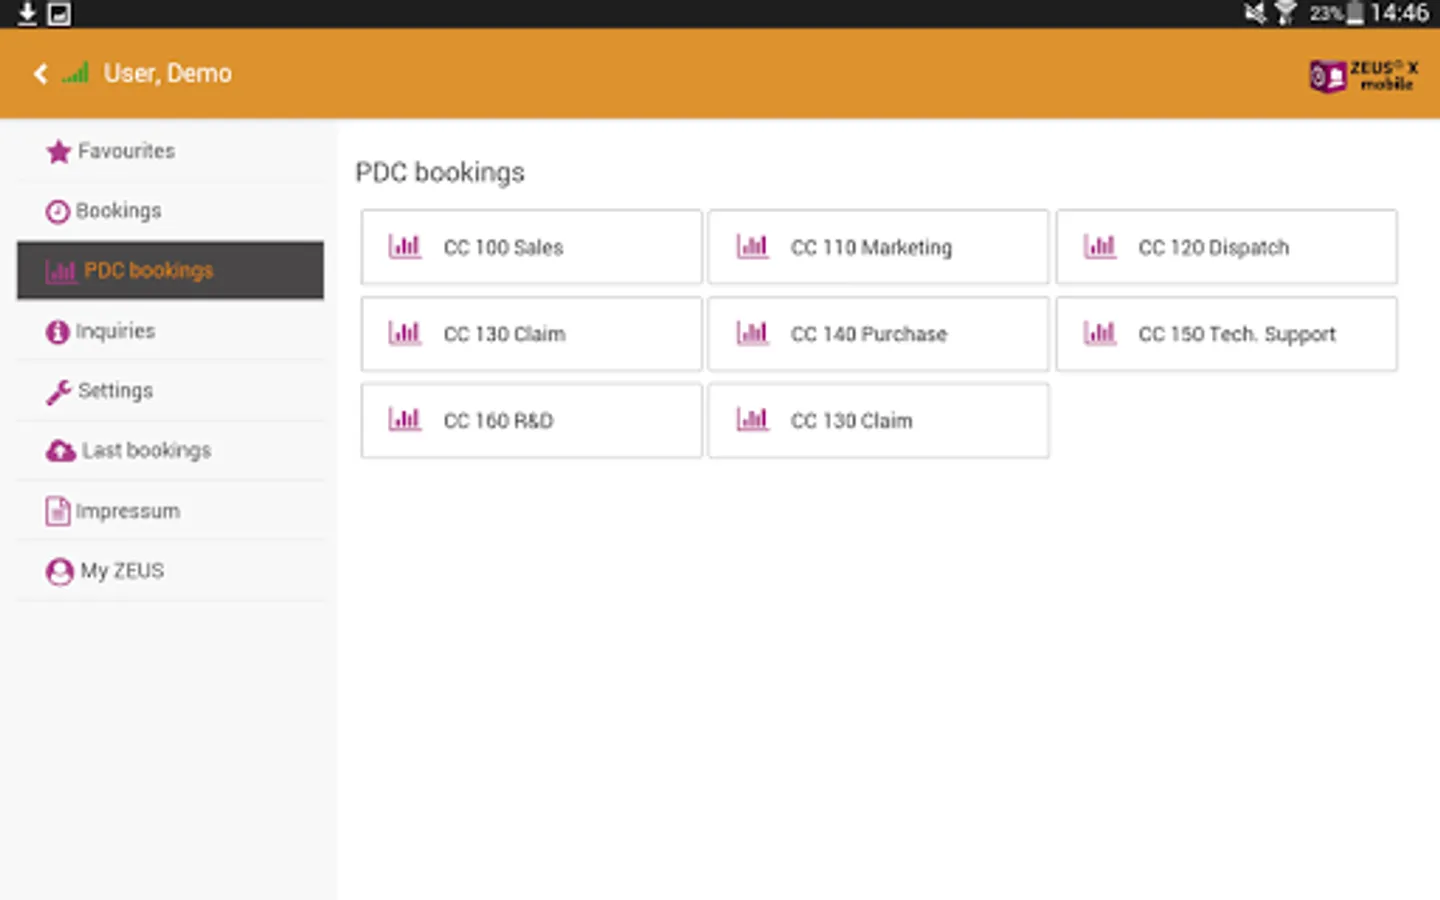
Task: Open Inquiries menu entry
Action: (171, 331)
